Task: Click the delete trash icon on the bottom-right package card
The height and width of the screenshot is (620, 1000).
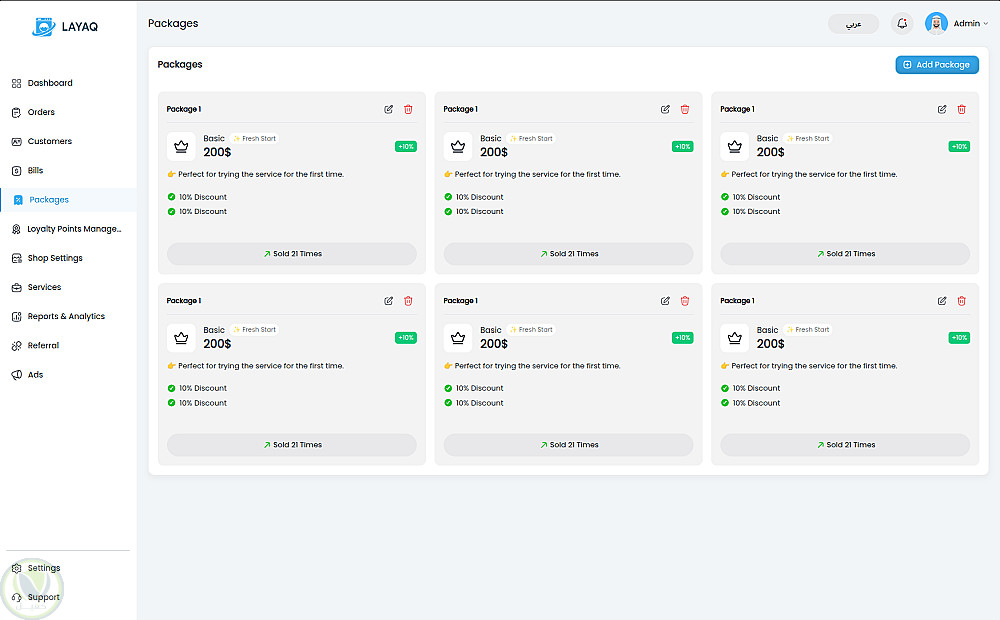Action: click(962, 300)
